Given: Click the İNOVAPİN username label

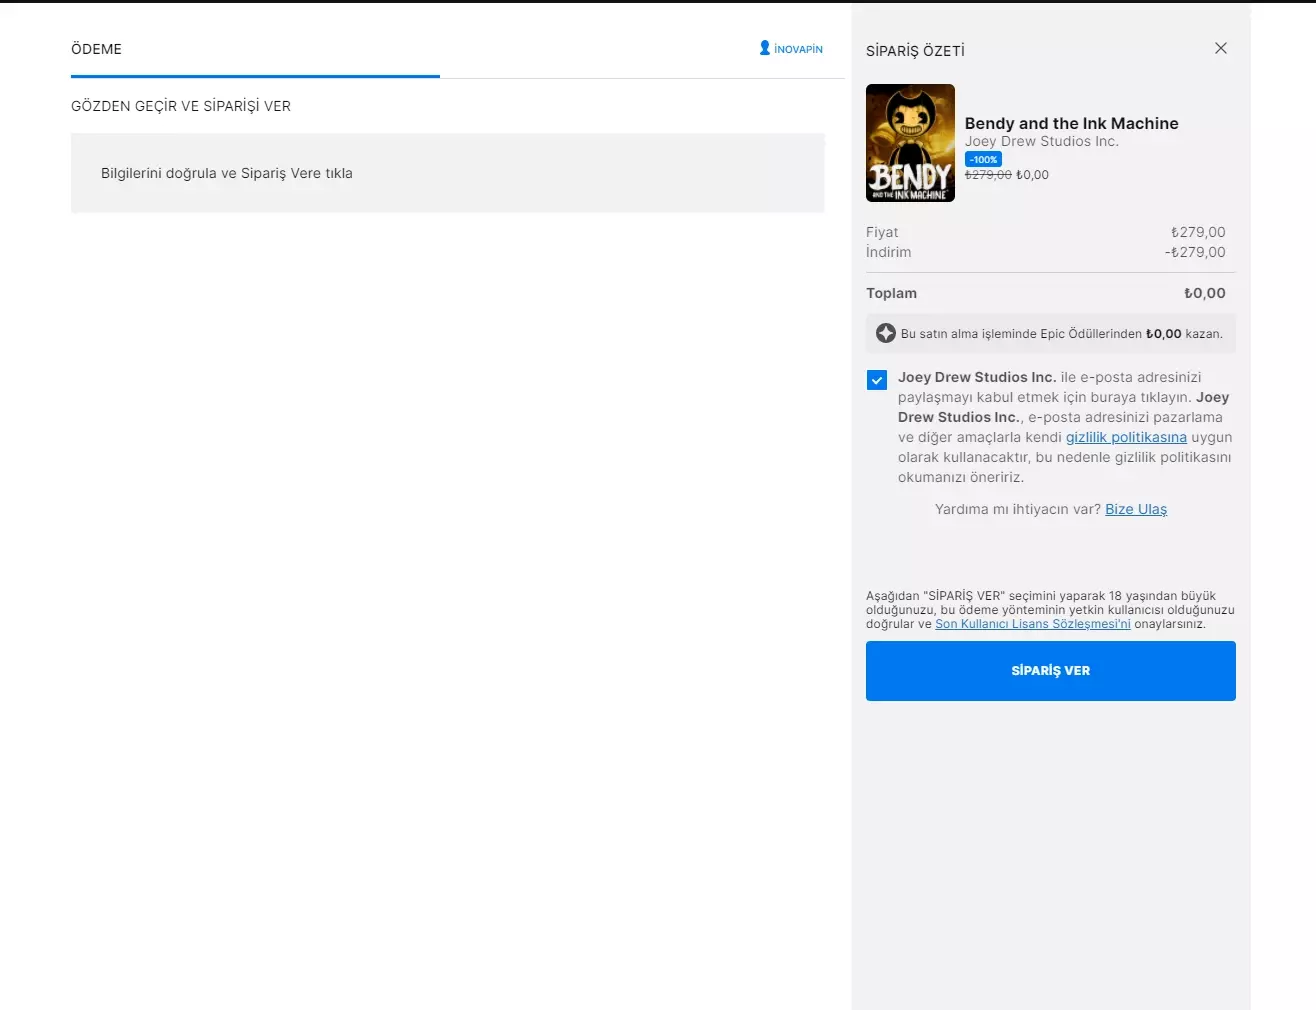Looking at the screenshot, I should click(x=796, y=48).
